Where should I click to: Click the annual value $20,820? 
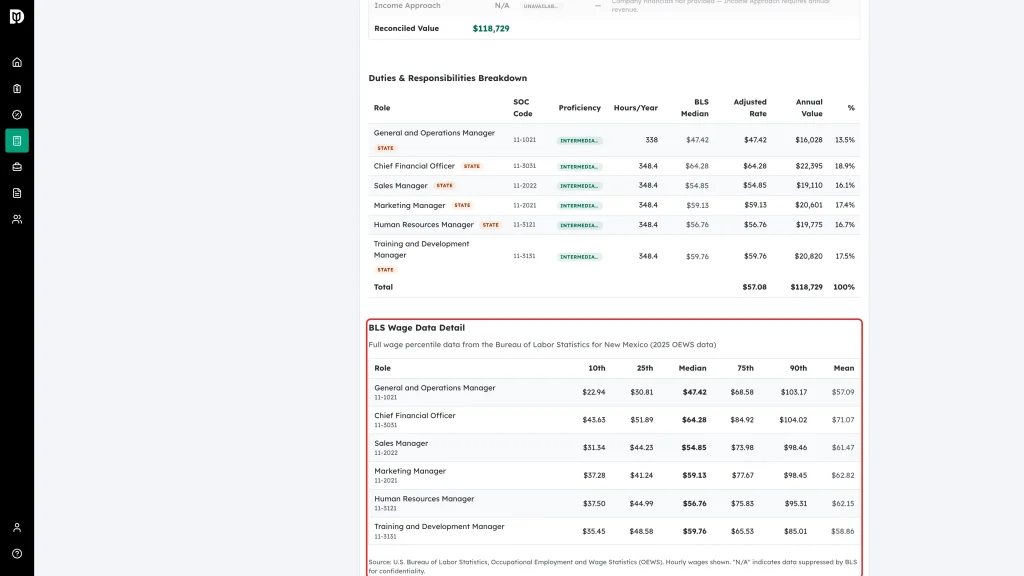(808, 256)
